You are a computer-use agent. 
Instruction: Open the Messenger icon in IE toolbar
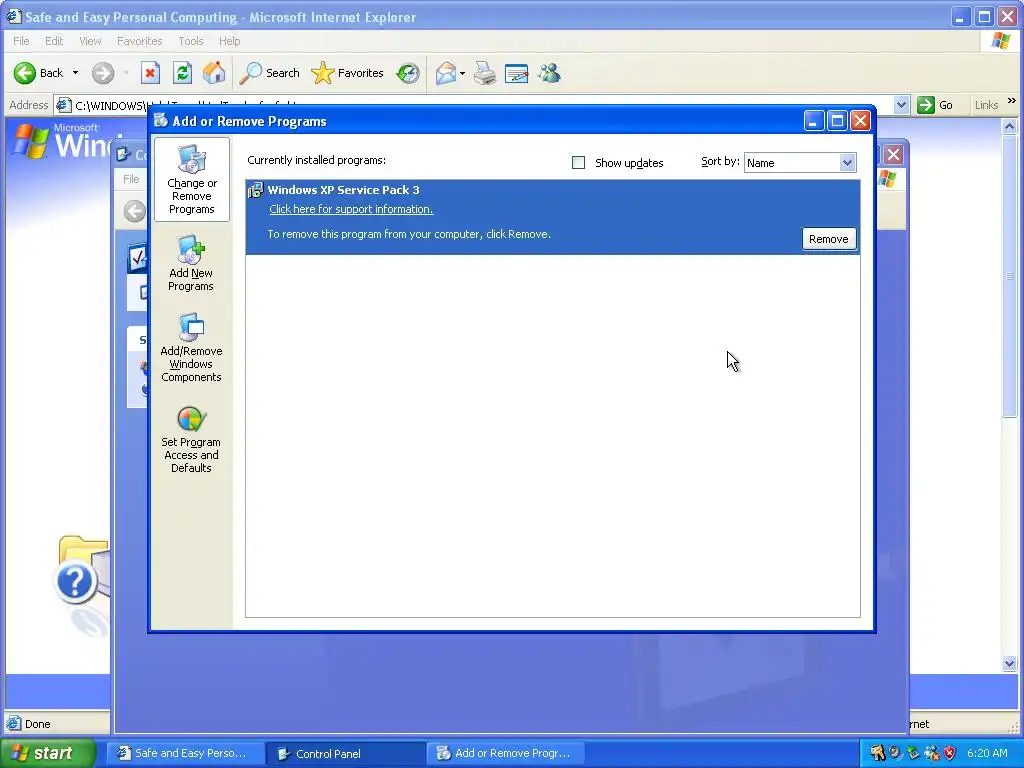point(549,73)
